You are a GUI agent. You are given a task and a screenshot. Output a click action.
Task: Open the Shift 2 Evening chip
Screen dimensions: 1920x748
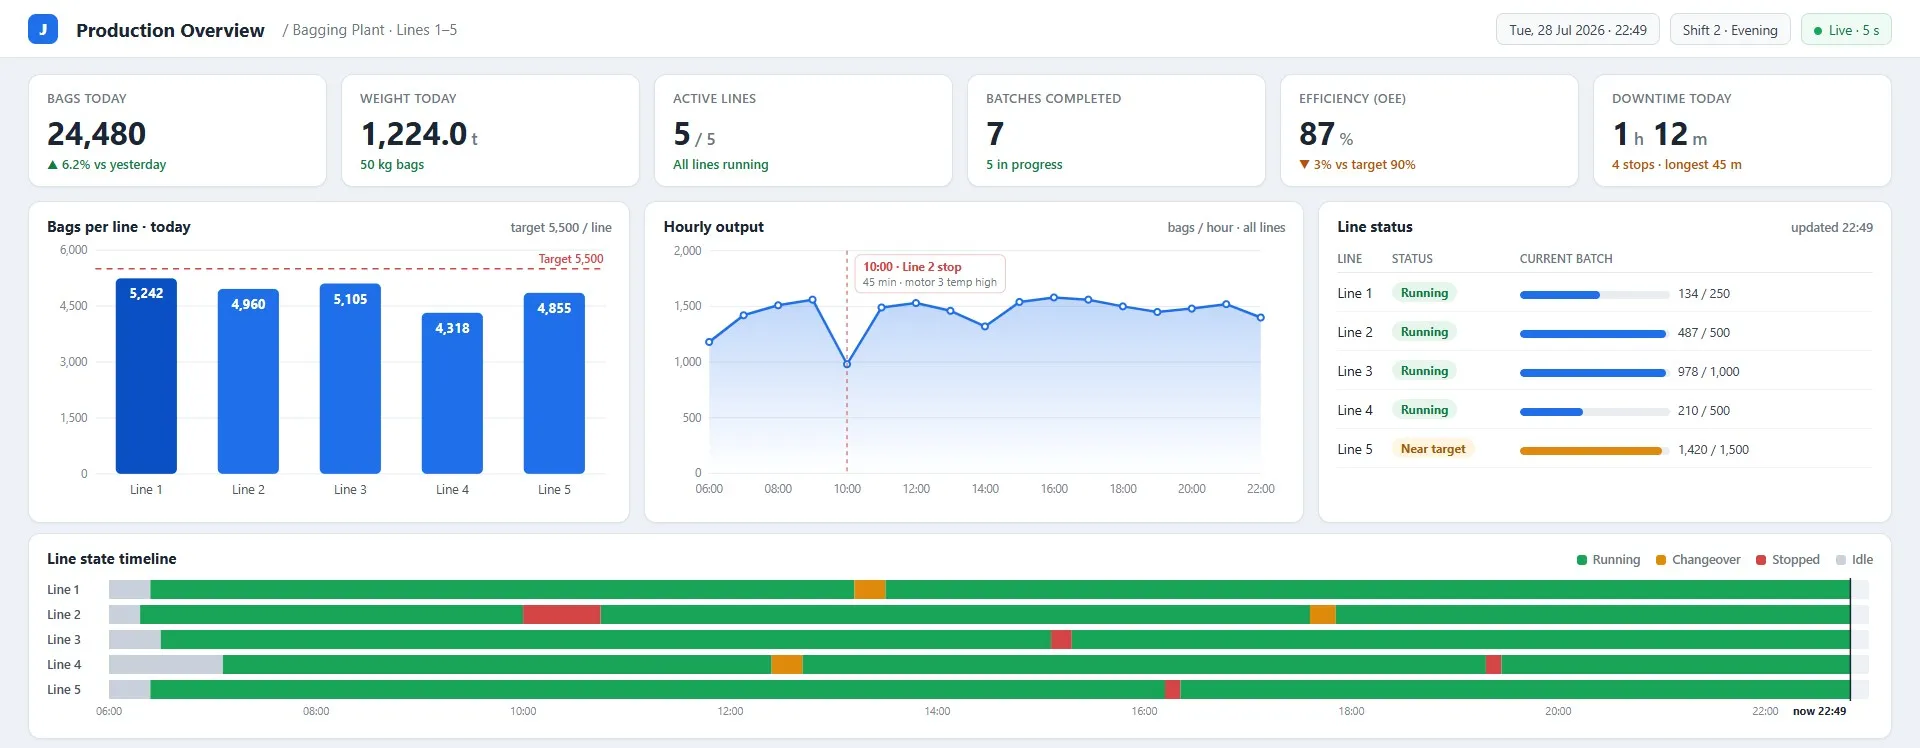coord(1730,30)
